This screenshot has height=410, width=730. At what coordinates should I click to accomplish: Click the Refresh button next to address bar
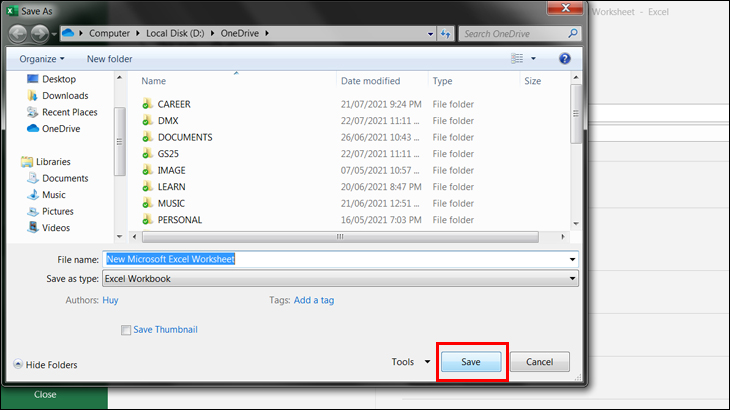446,34
